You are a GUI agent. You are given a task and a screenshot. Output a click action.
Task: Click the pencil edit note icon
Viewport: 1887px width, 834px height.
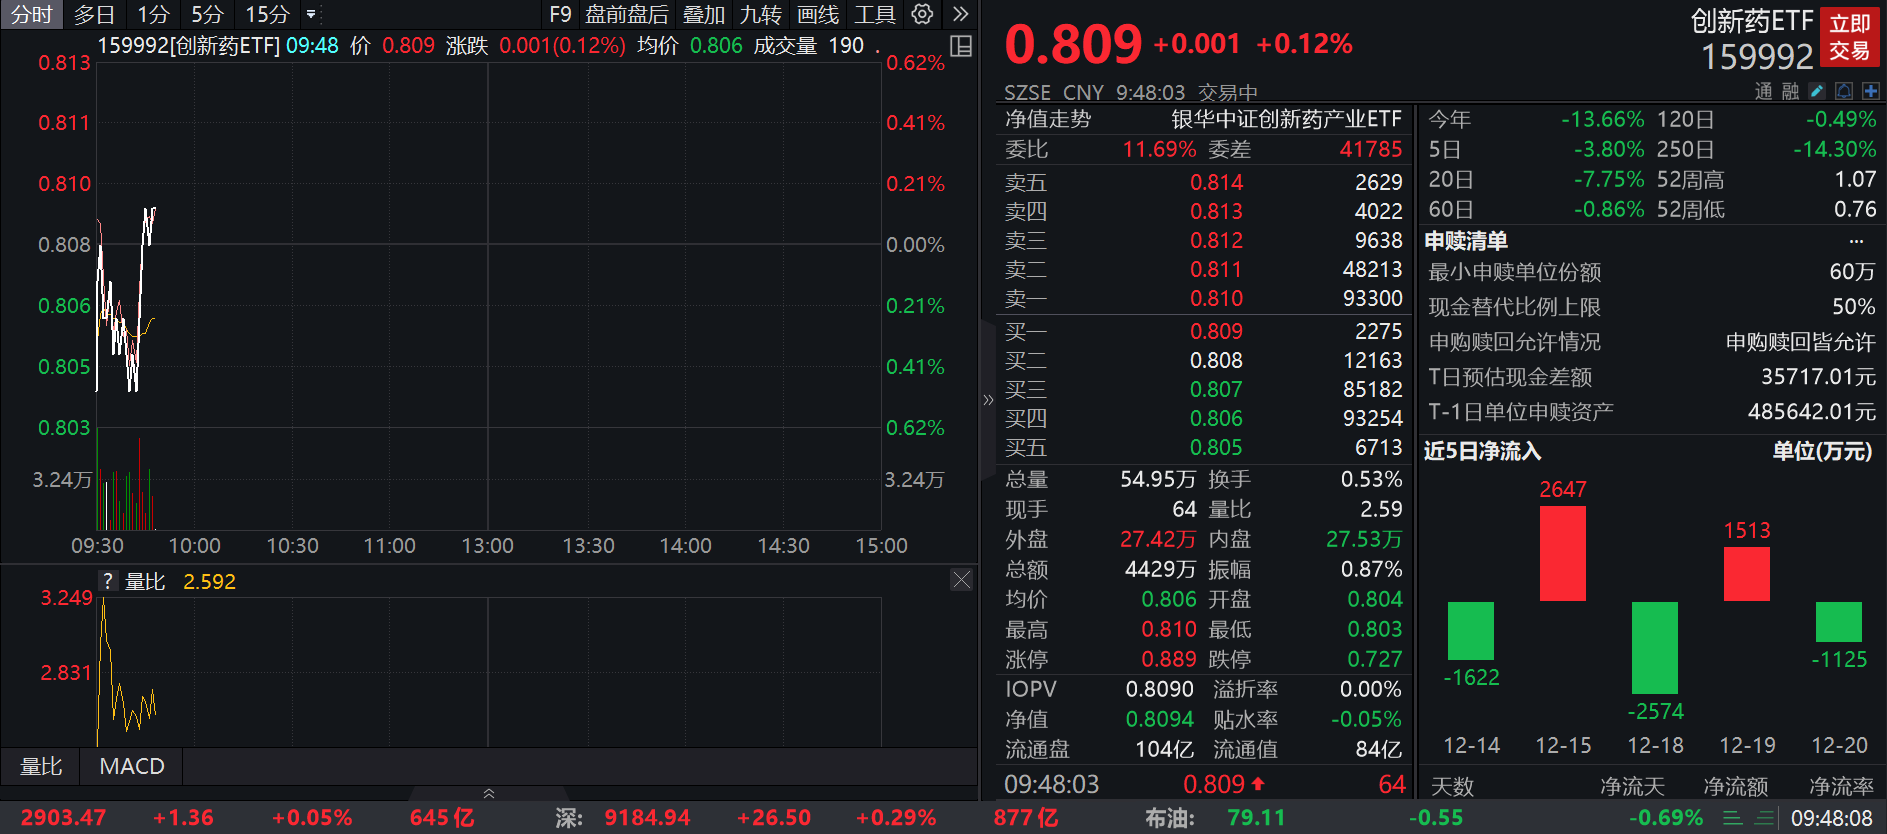click(1817, 91)
